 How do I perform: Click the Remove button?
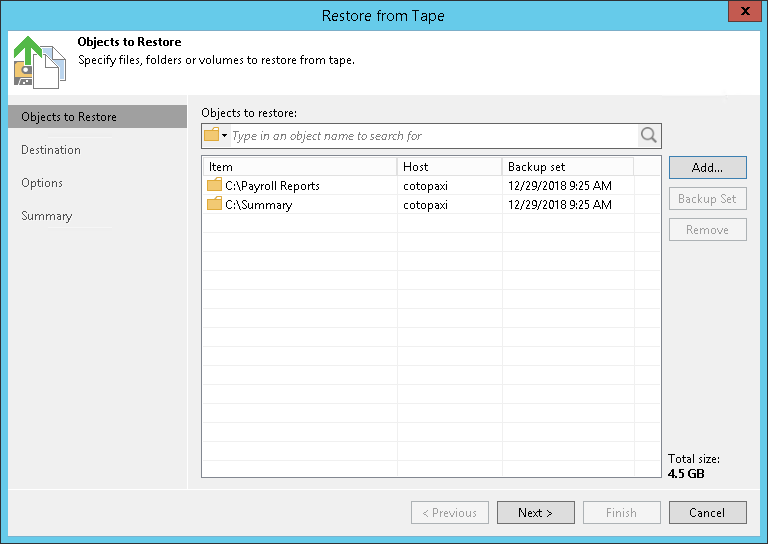[x=708, y=230]
